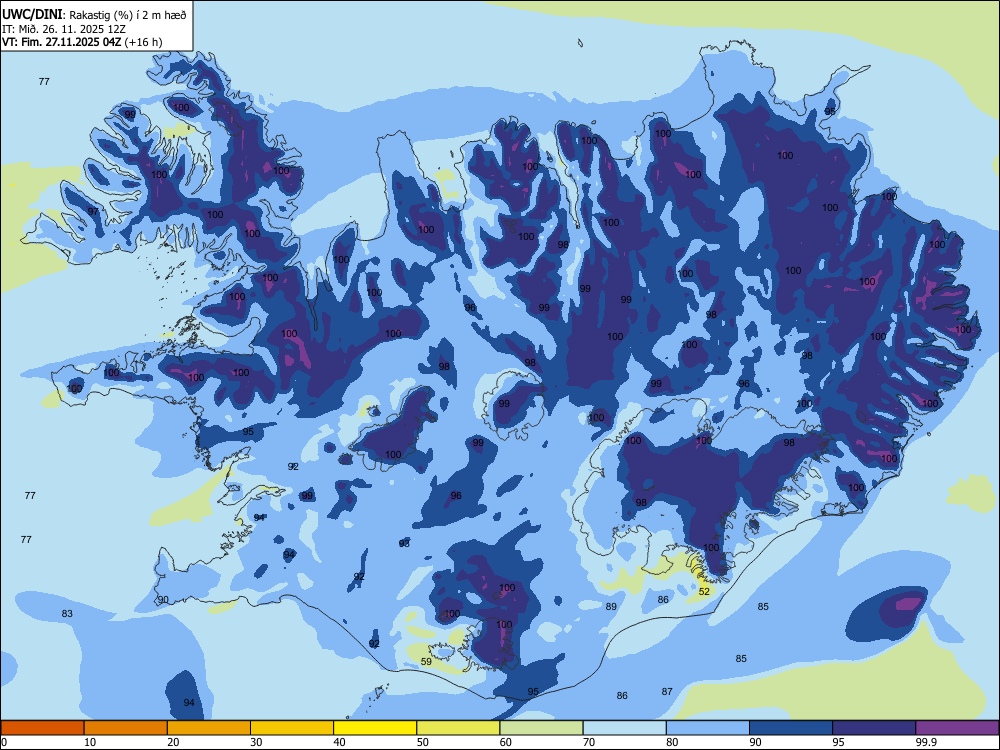Click the map humidity value '89'
This screenshot has height=750, width=1000.
tap(611, 607)
